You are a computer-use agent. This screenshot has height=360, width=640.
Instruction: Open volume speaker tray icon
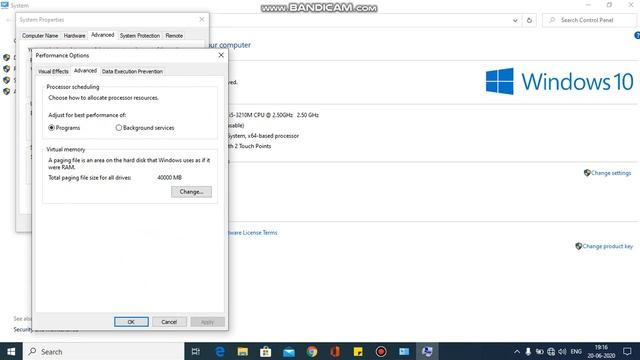[x=562, y=351]
